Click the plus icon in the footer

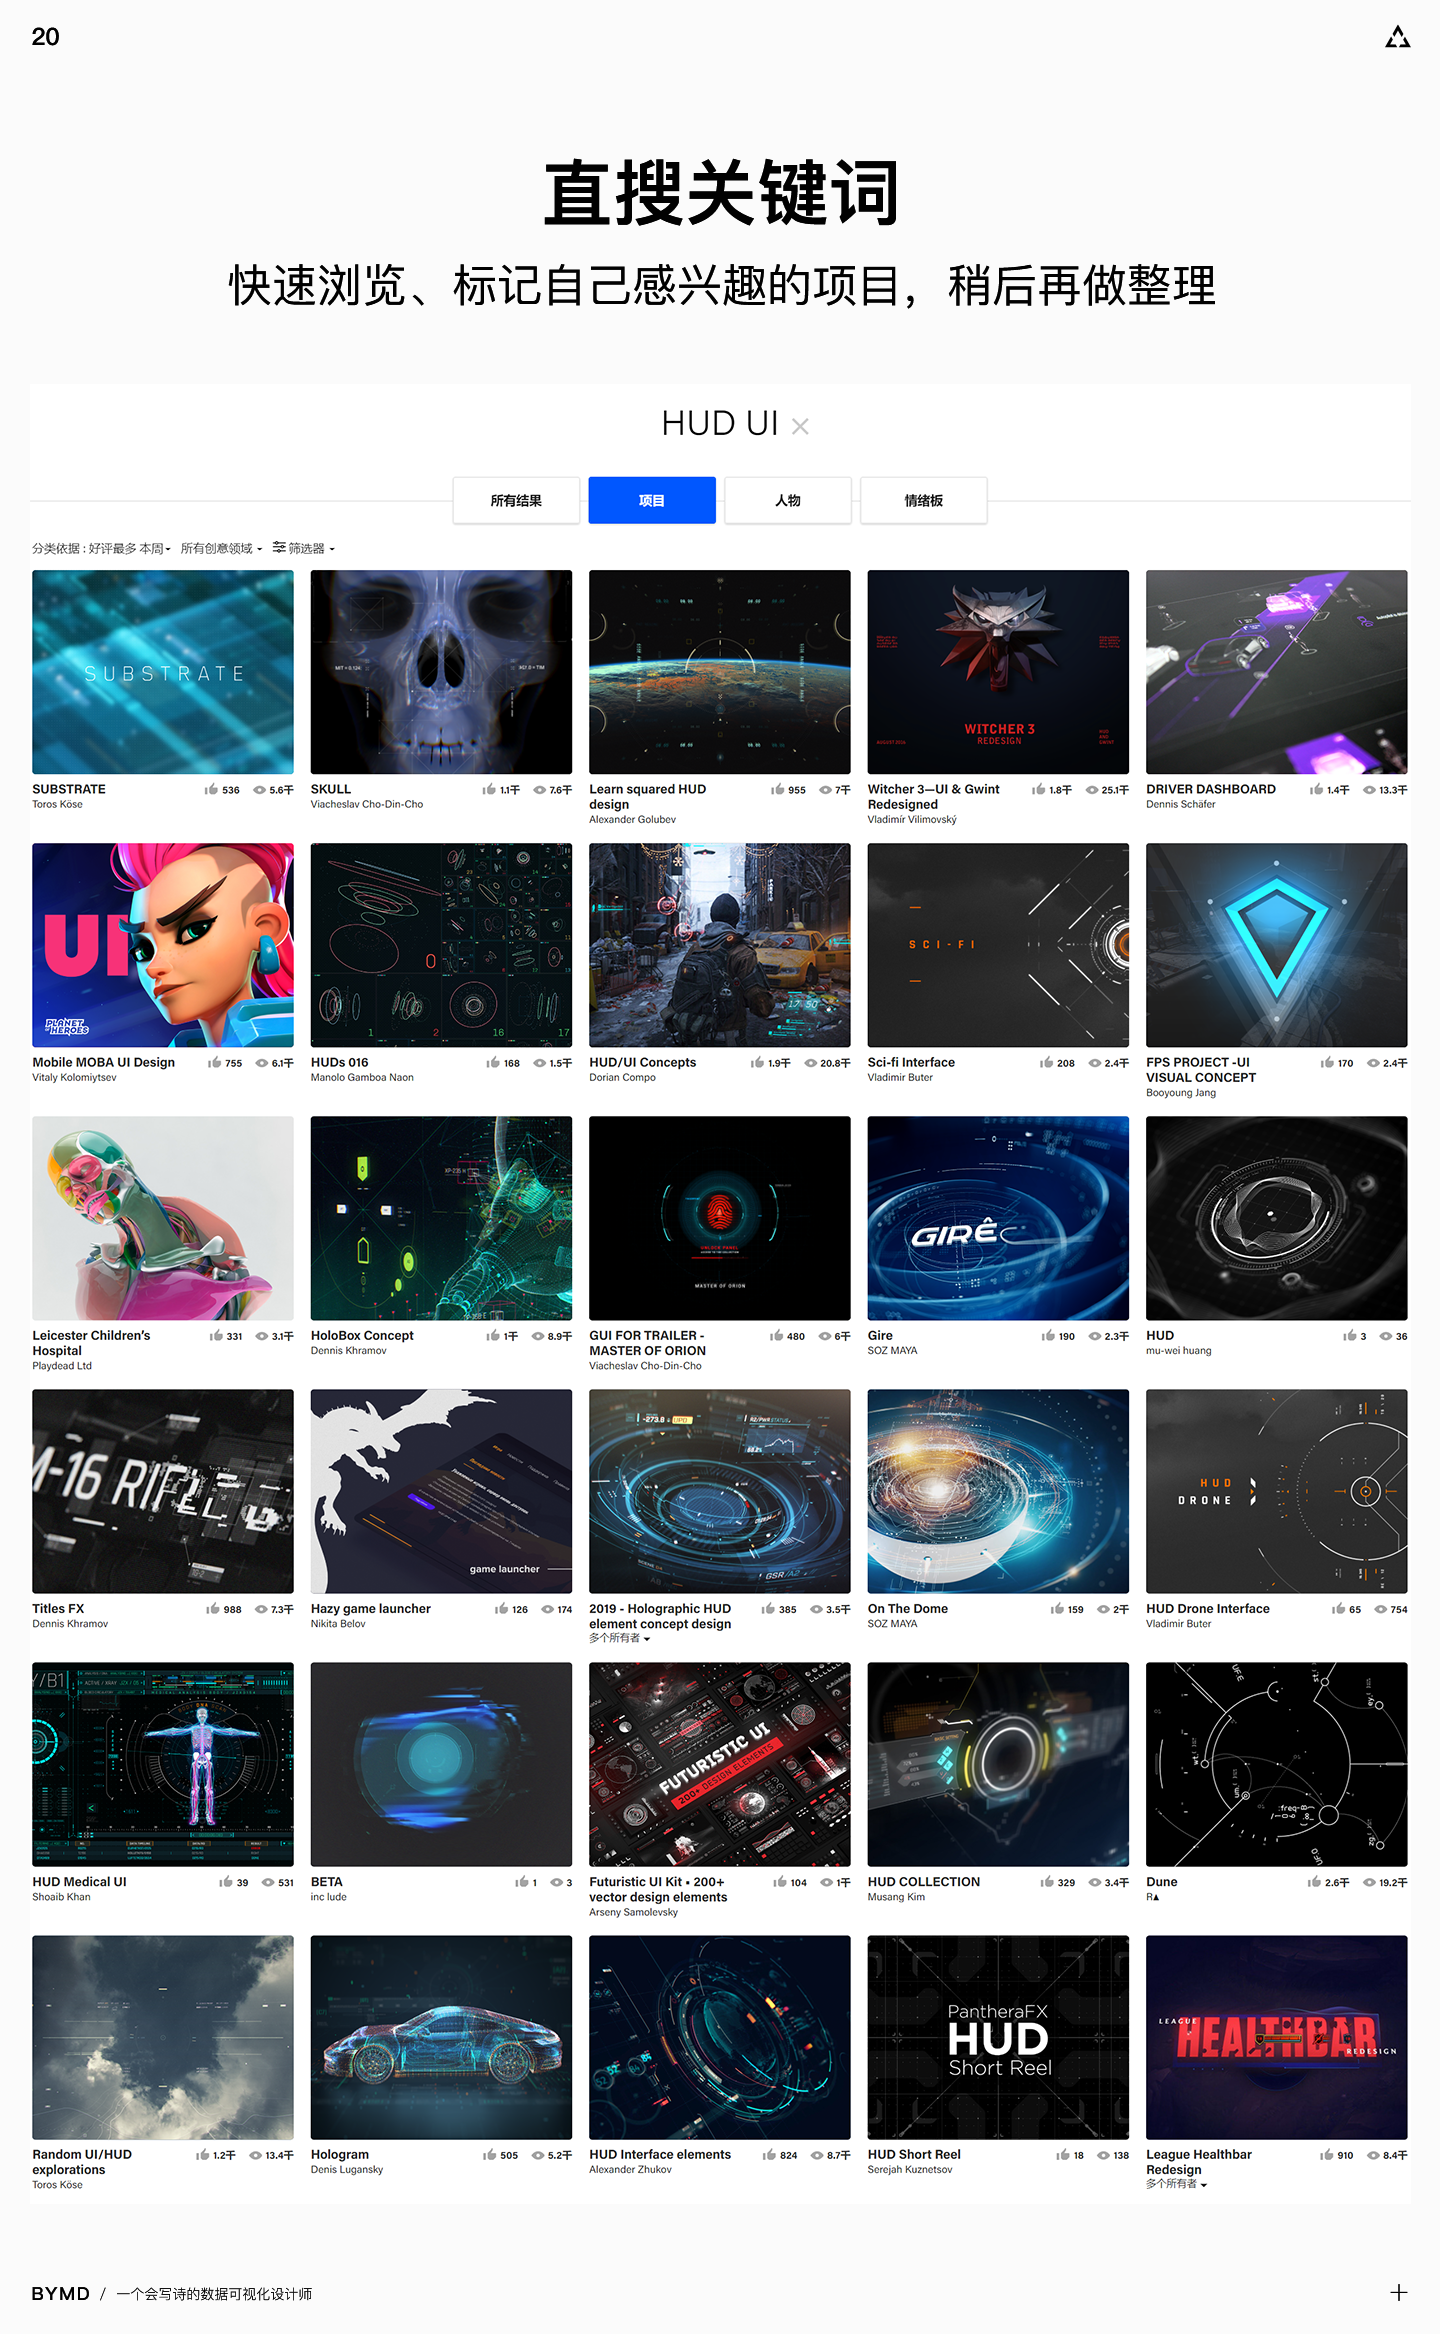tap(1398, 2292)
